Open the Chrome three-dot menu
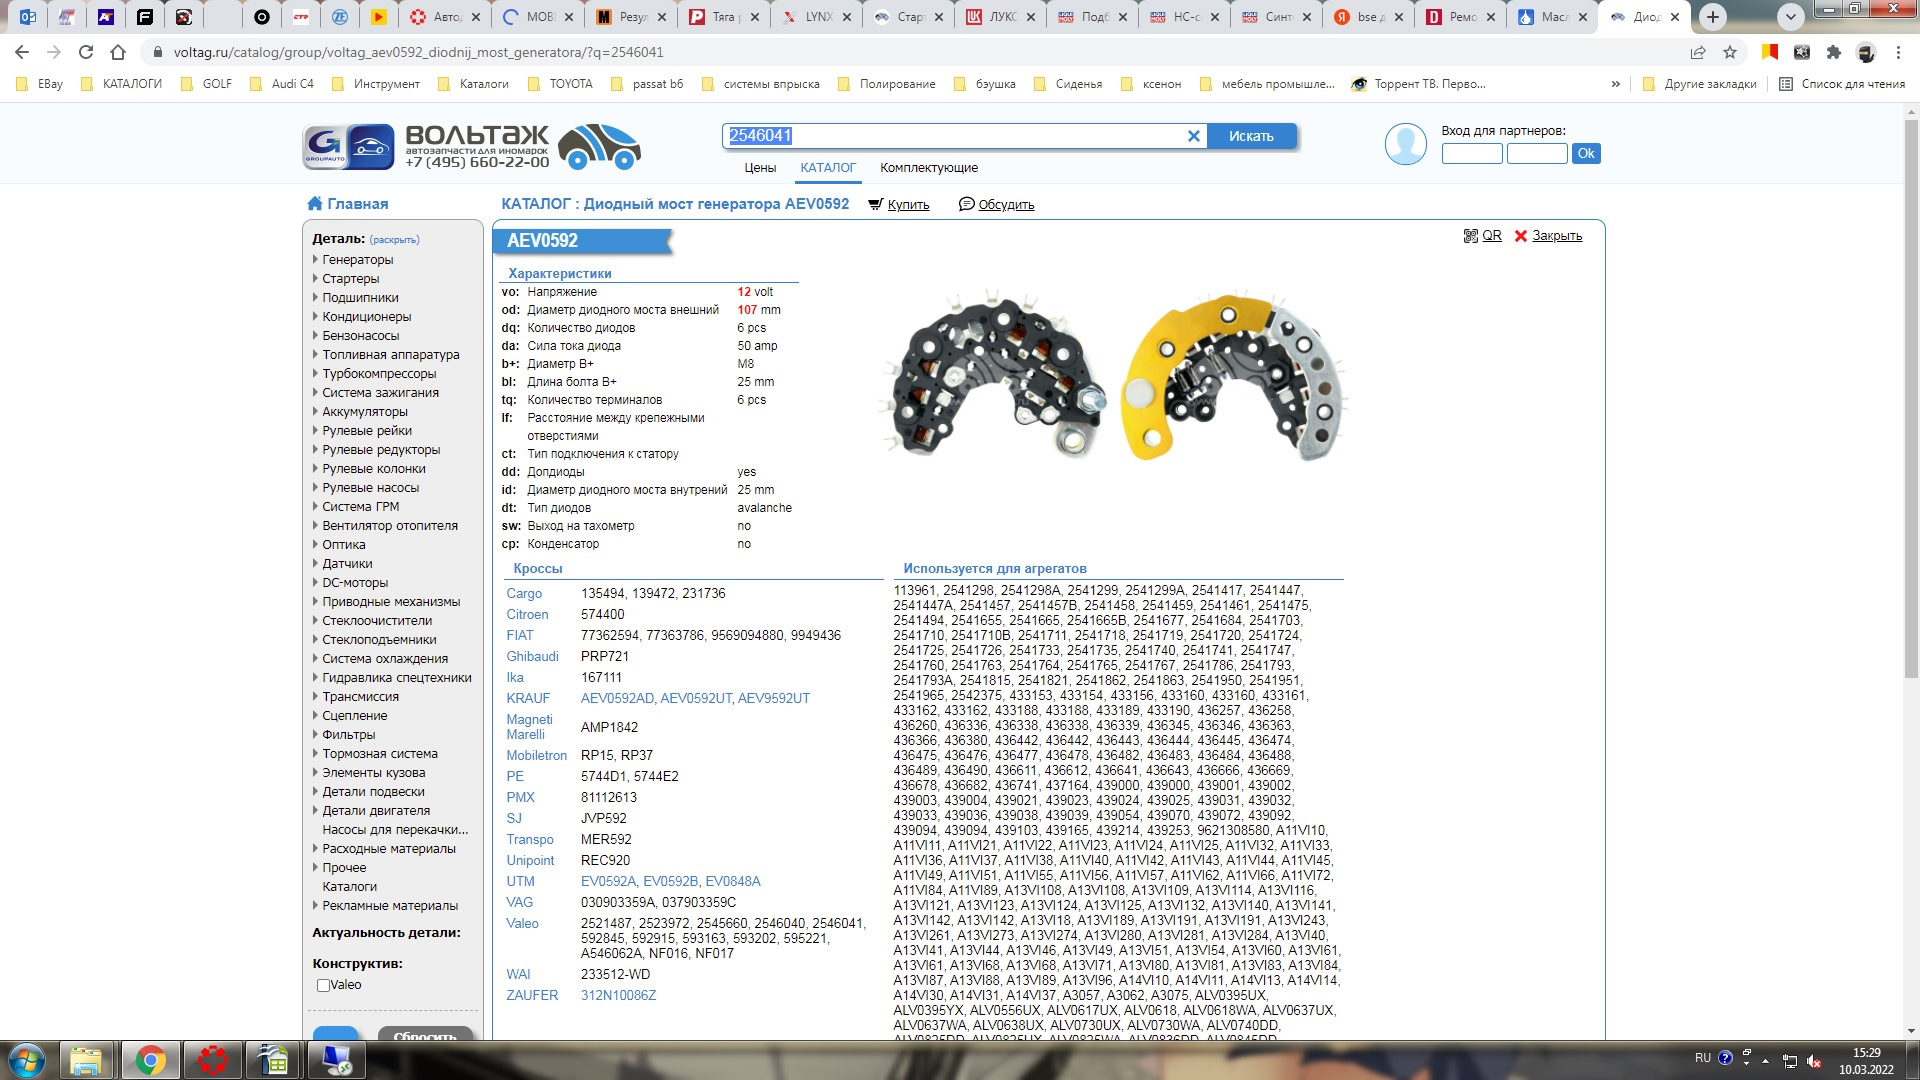 click(x=1898, y=52)
